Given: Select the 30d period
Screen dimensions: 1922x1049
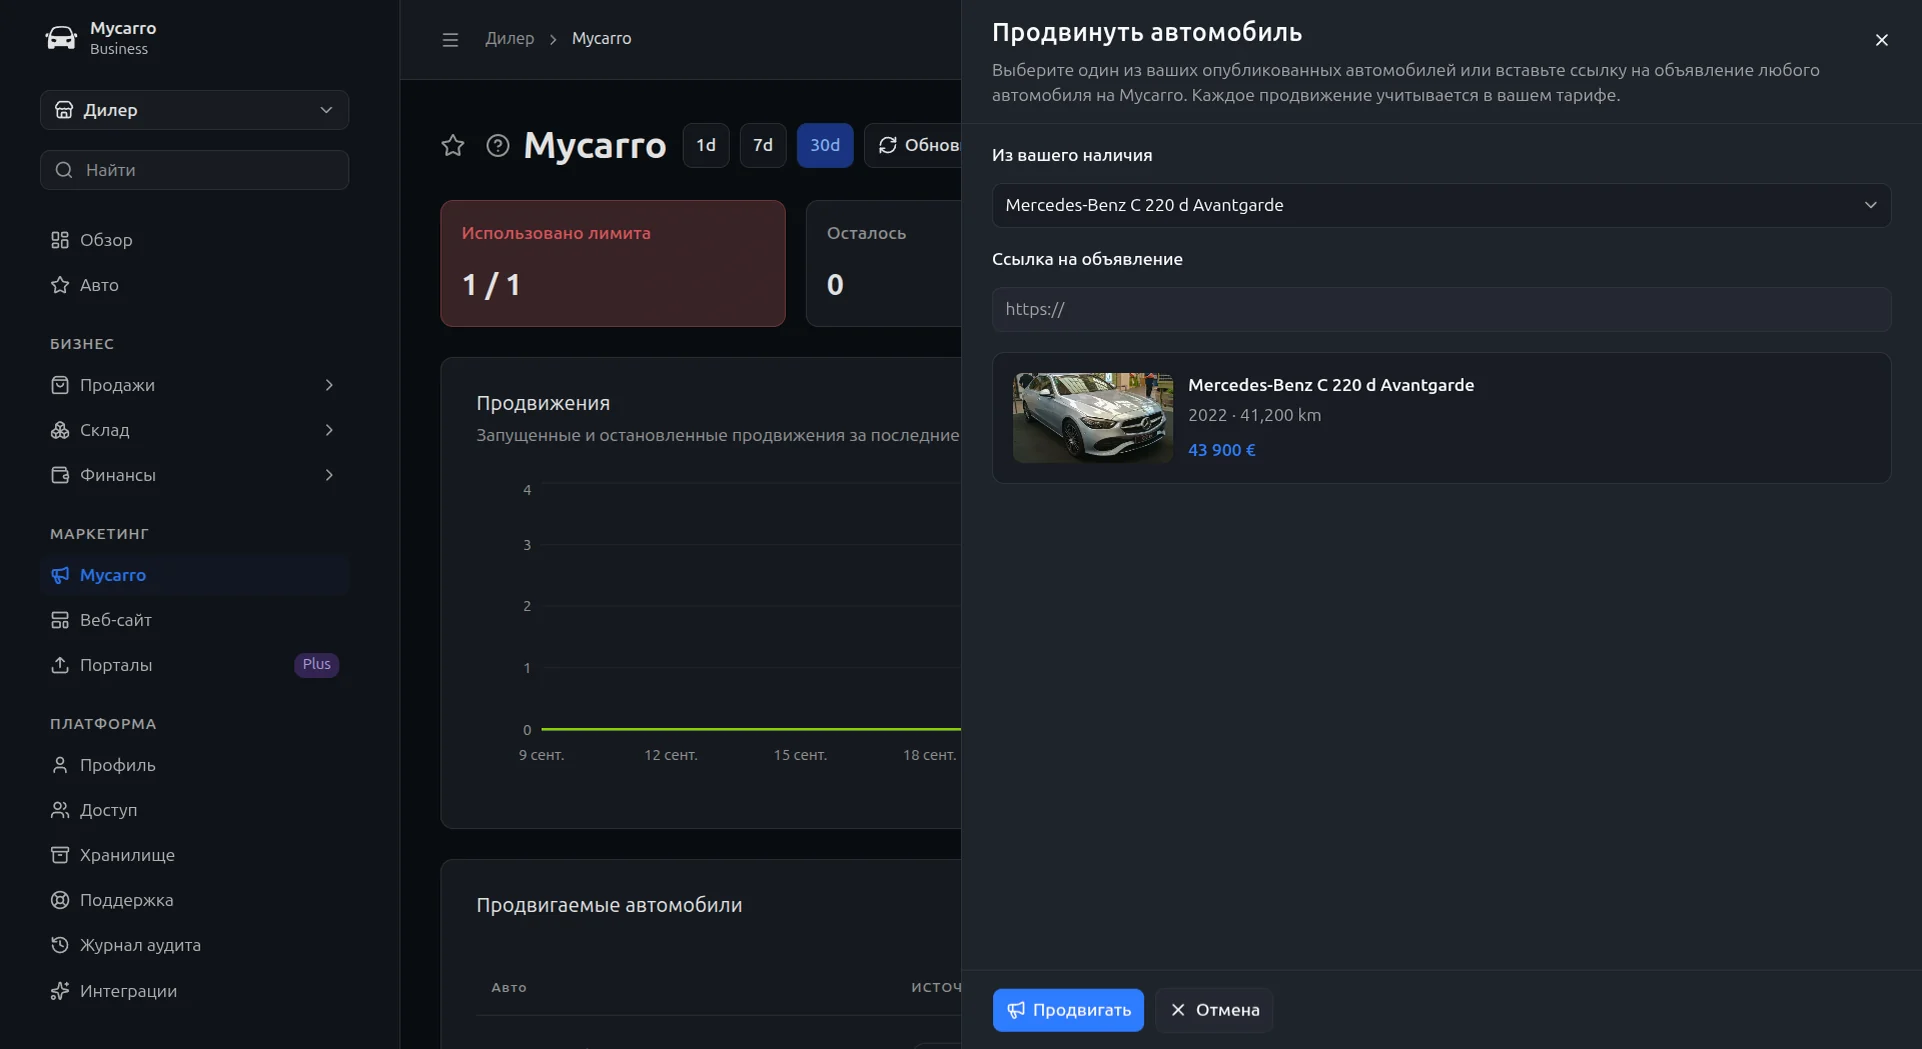Looking at the screenshot, I should tap(825, 146).
